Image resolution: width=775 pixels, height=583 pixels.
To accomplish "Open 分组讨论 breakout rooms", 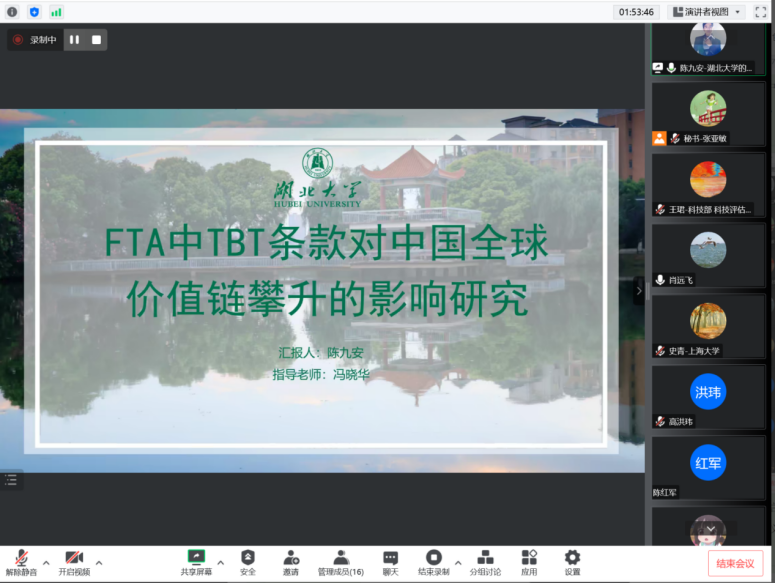I will (485, 563).
